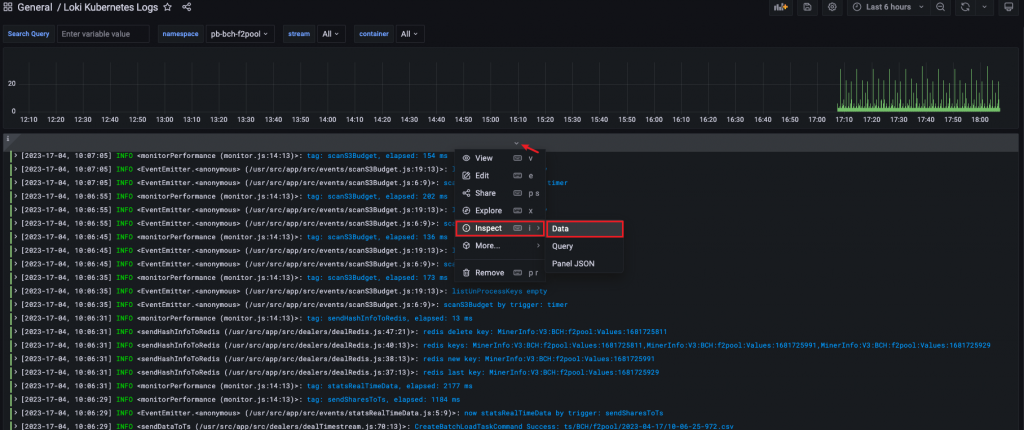Select Data in the Inspect submenu
1024x430 pixels.
pyautogui.click(x=584, y=229)
